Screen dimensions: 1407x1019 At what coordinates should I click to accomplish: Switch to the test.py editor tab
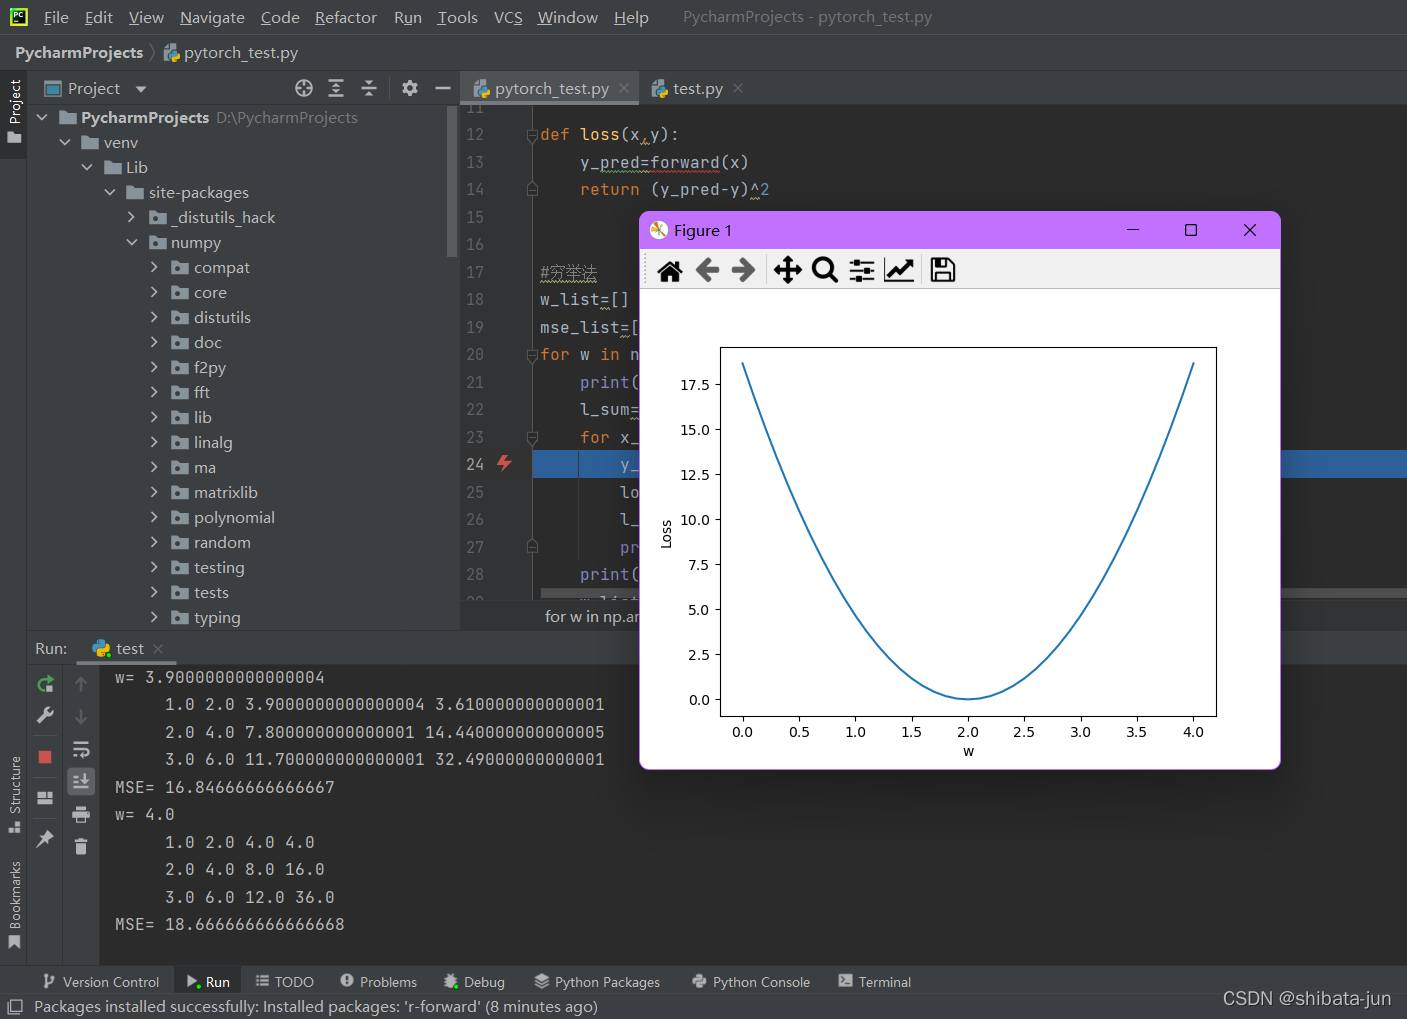pos(697,88)
